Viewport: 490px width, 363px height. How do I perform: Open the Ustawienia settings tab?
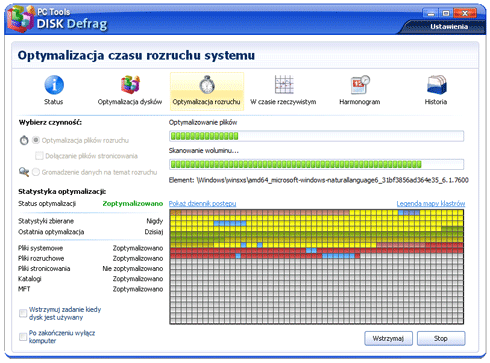[449, 27]
